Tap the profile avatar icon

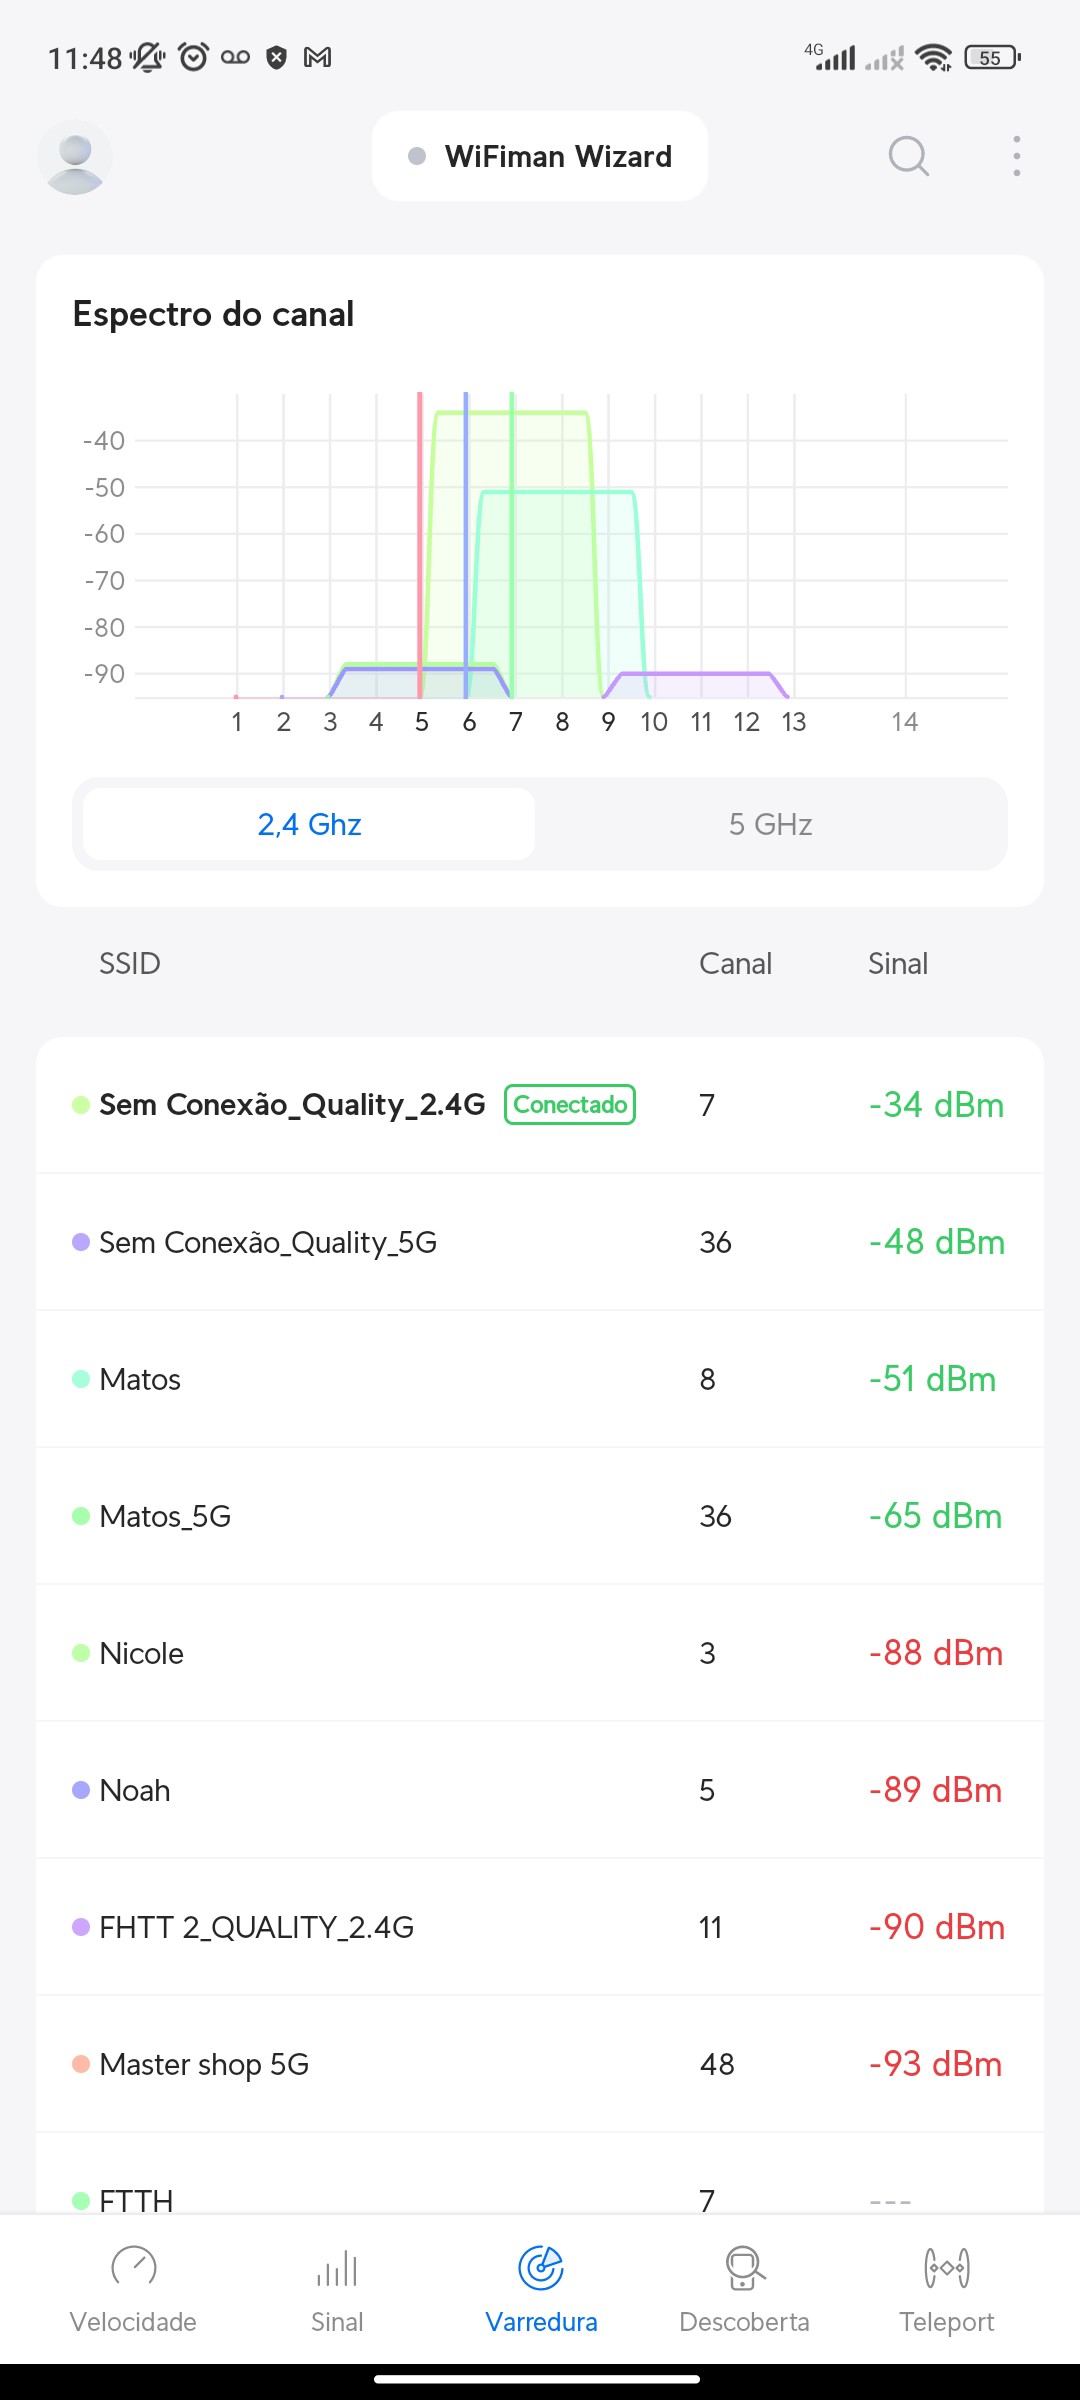[75, 157]
